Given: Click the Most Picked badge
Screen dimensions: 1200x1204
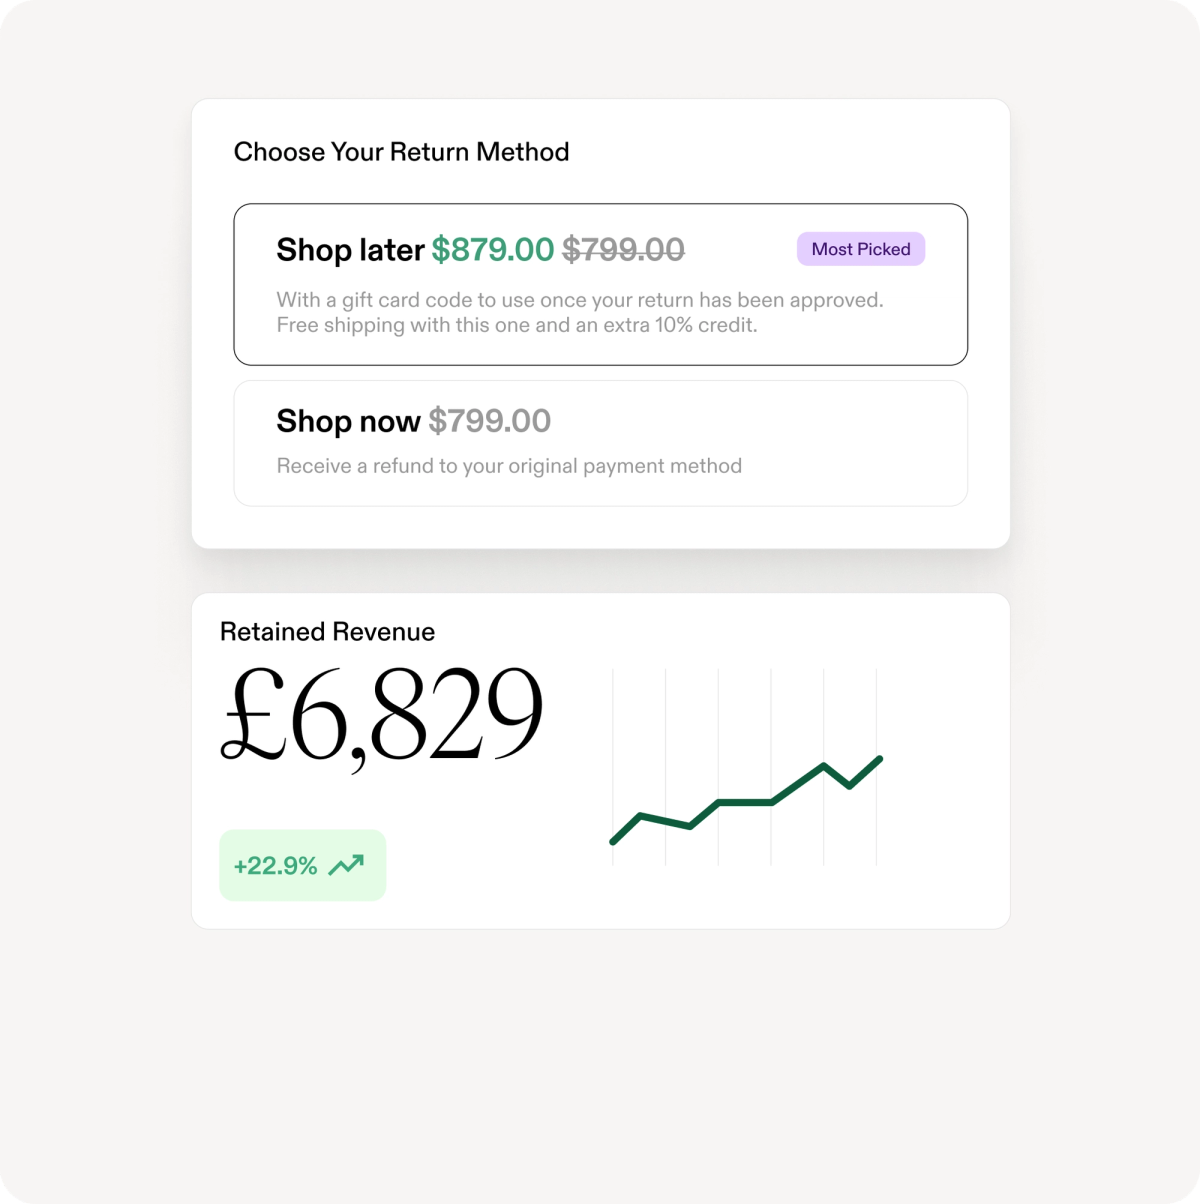Looking at the screenshot, I should coord(860,249).
